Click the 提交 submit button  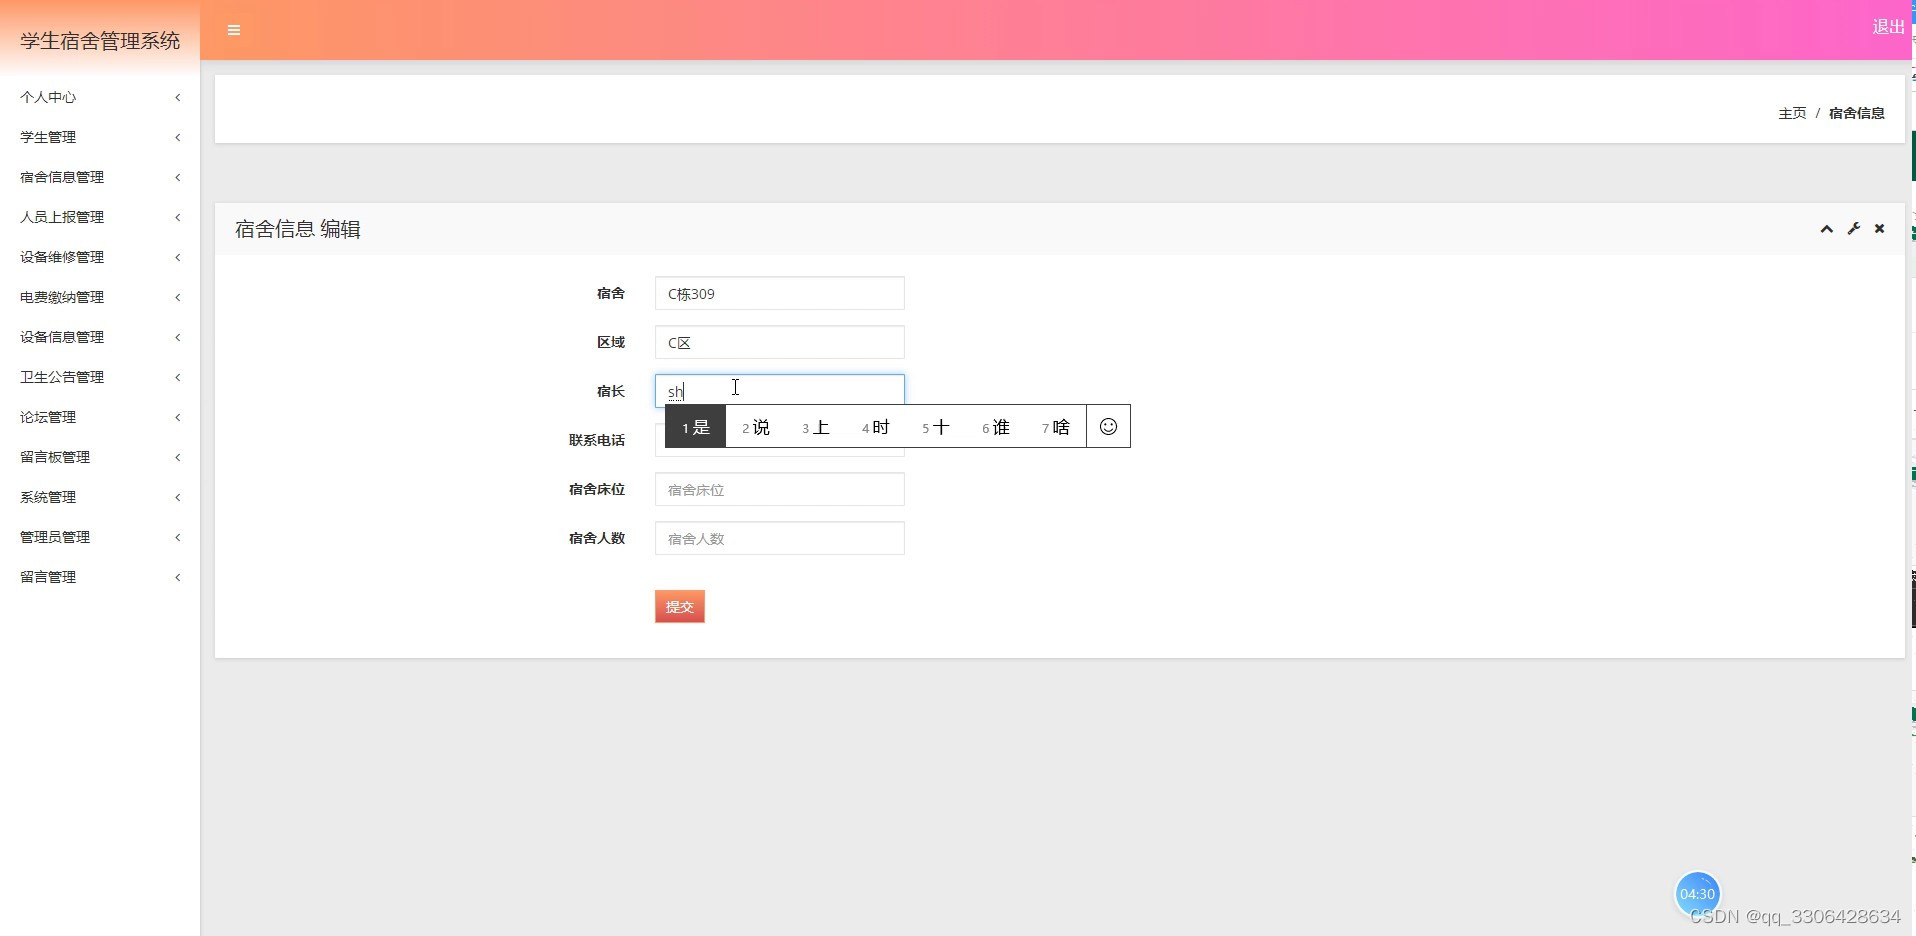(x=680, y=607)
